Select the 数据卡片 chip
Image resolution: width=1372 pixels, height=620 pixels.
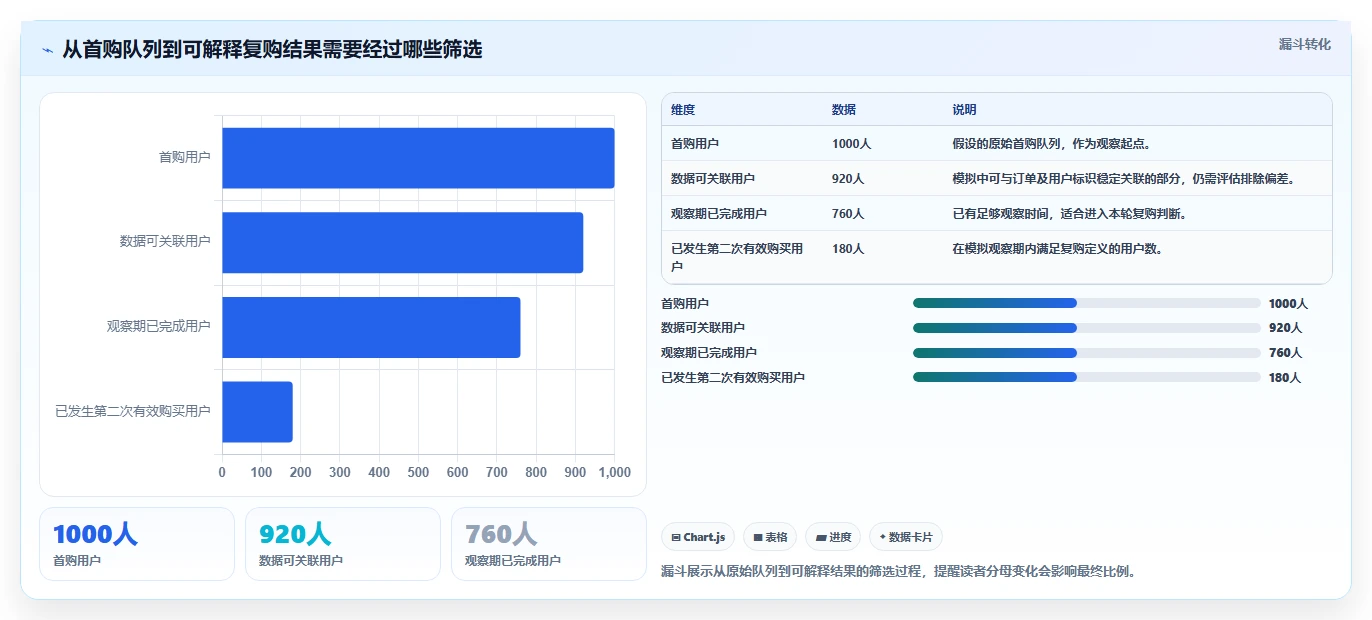coord(906,537)
